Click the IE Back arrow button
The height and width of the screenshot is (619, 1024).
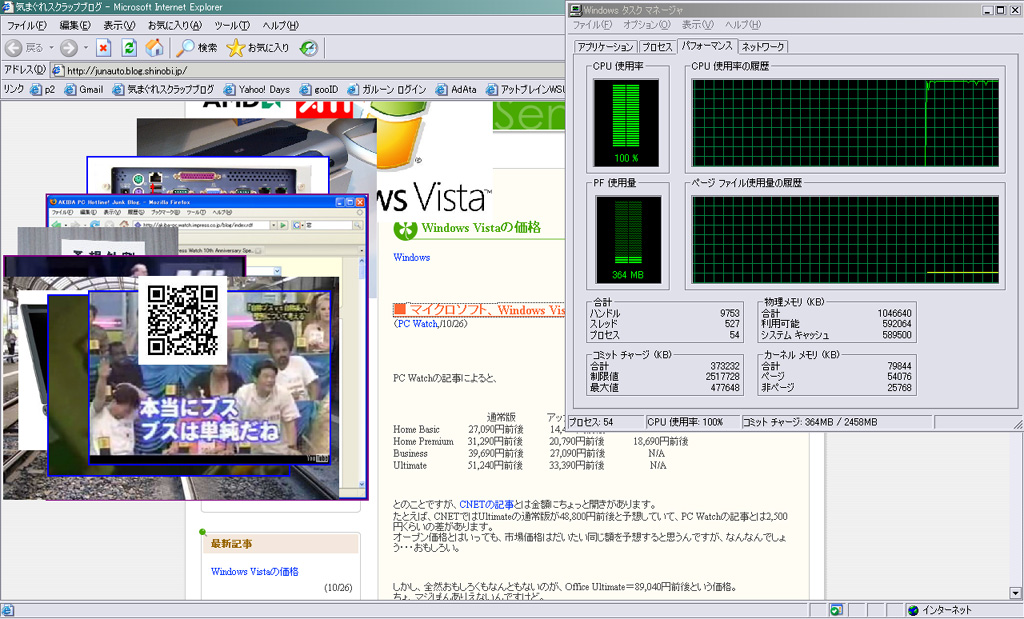(x=14, y=48)
